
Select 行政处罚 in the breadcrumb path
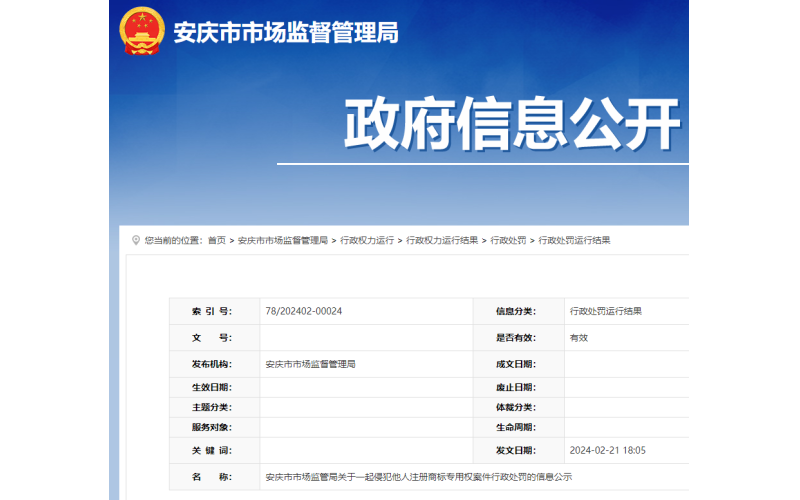[508, 241]
